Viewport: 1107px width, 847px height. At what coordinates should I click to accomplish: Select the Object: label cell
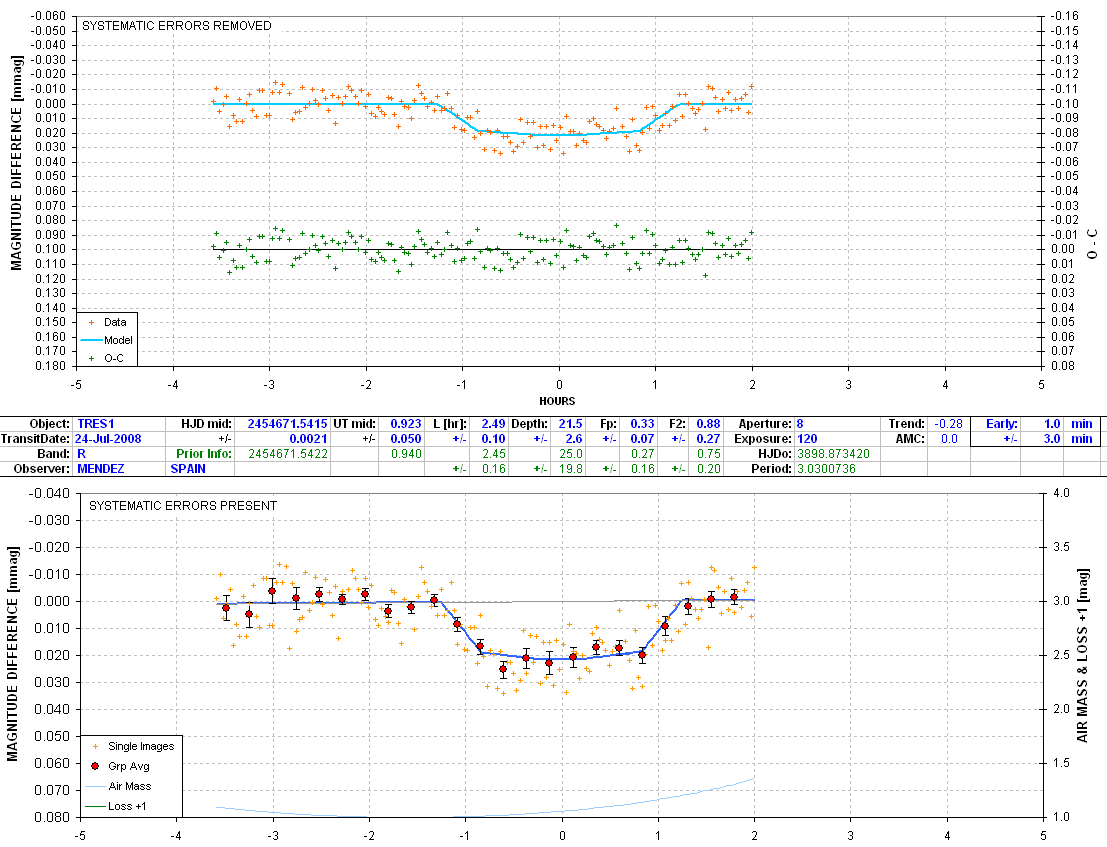click(x=50, y=424)
